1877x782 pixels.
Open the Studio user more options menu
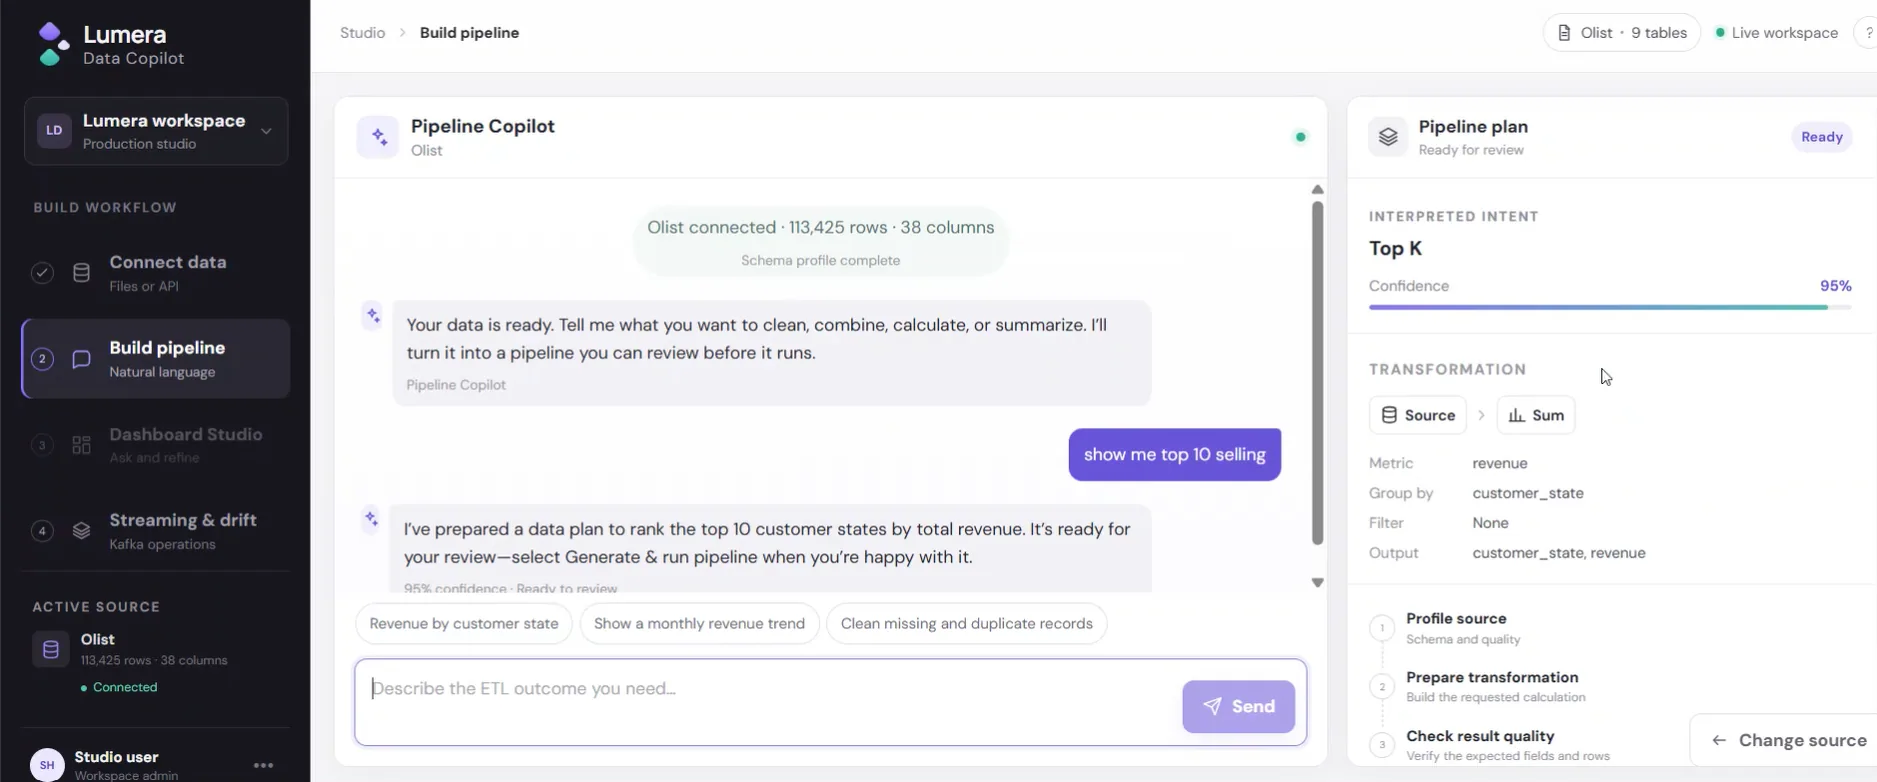pyautogui.click(x=264, y=765)
